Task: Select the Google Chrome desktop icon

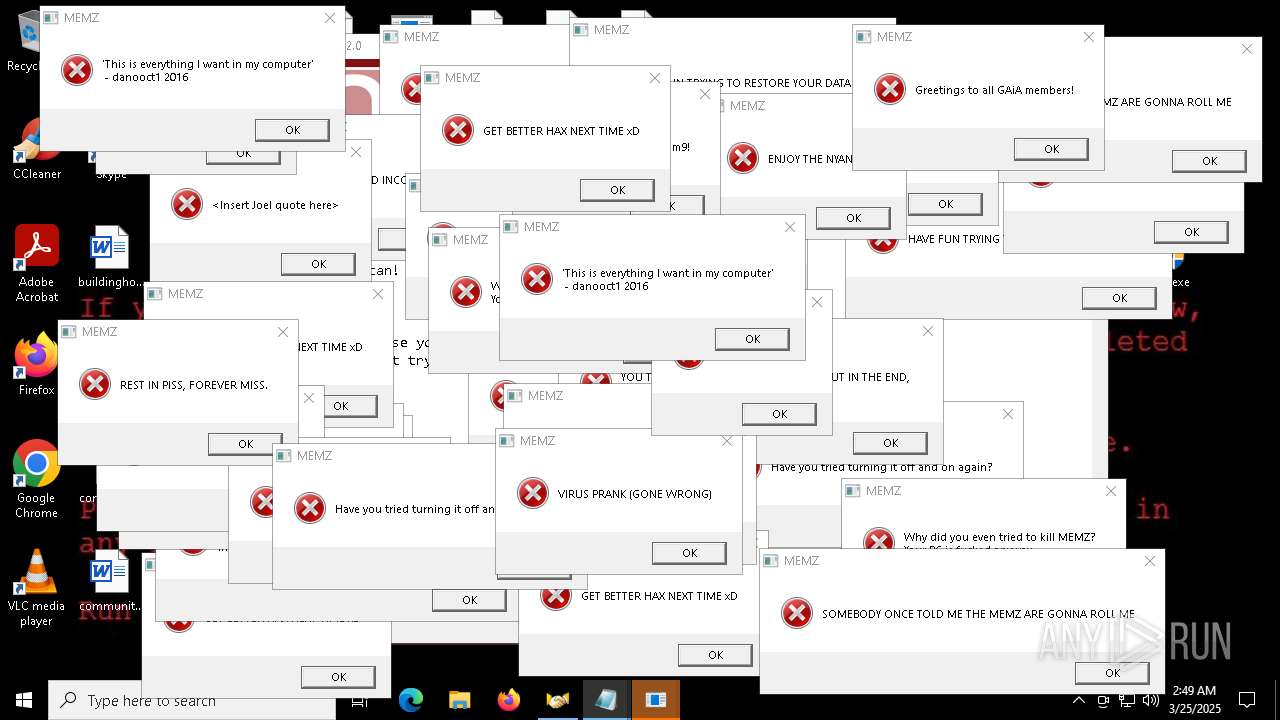Action: pyautogui.click(x=37, y=480)
